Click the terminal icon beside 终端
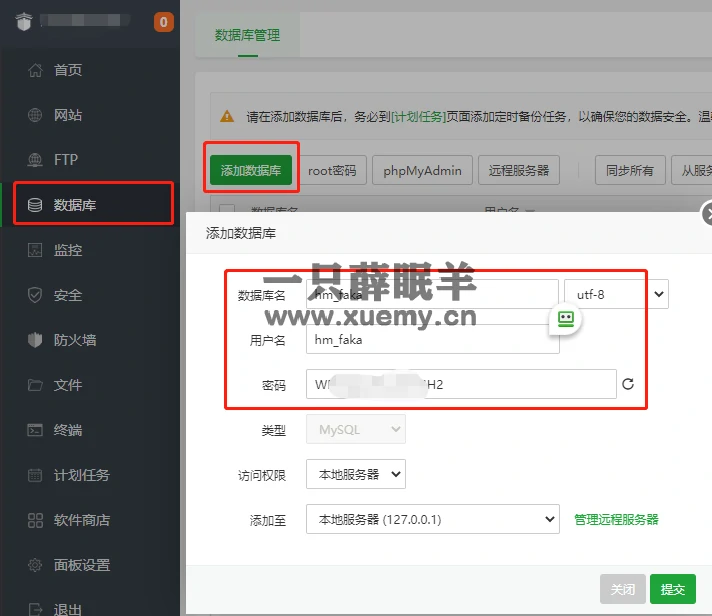 pos(35,429)
